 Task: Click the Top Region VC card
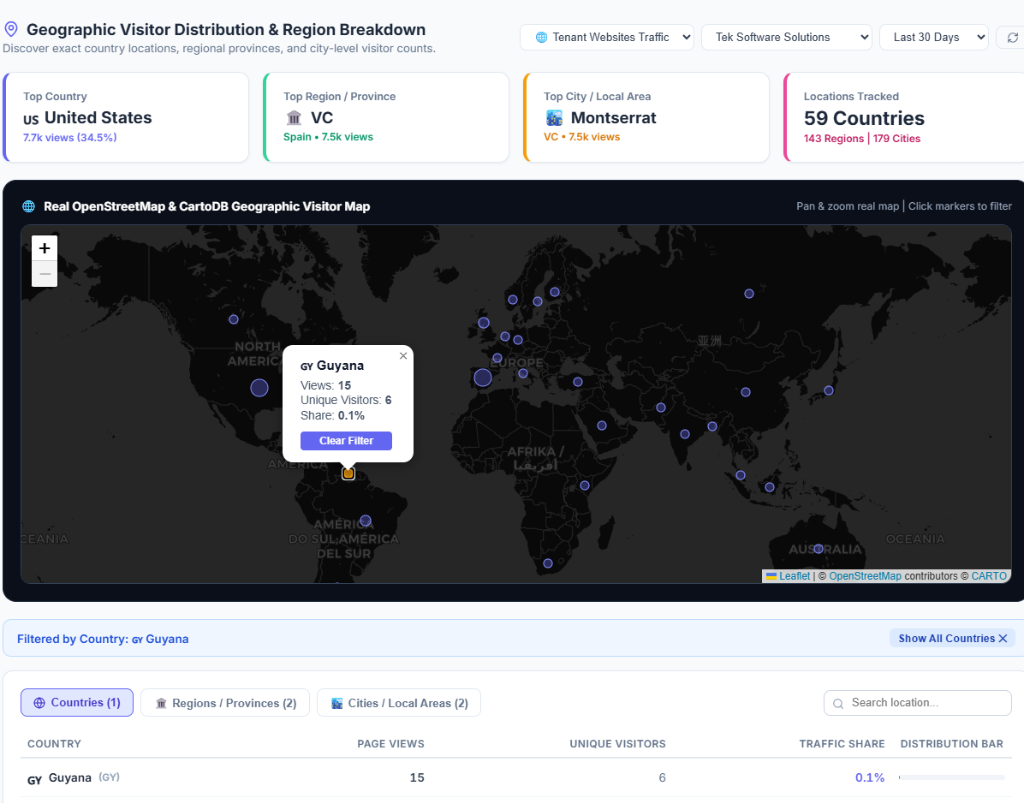click(x=386, y=118)
